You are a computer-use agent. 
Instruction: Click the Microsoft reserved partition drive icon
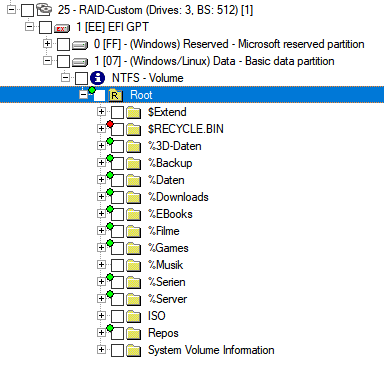[x=80, y=44]
